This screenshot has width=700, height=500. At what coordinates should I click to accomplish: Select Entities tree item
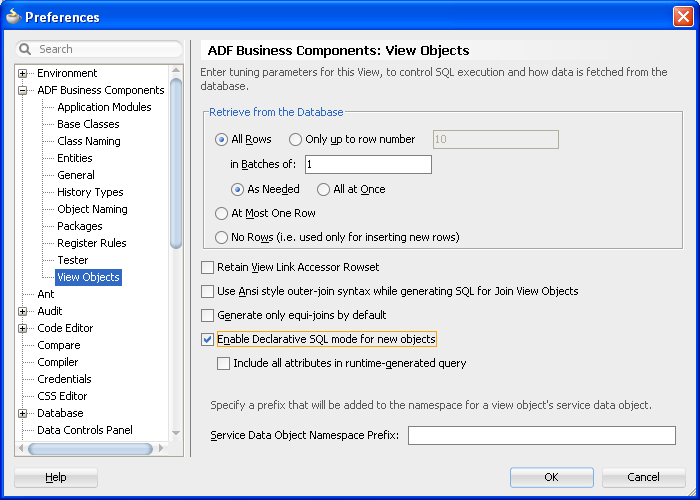point(75,158)
